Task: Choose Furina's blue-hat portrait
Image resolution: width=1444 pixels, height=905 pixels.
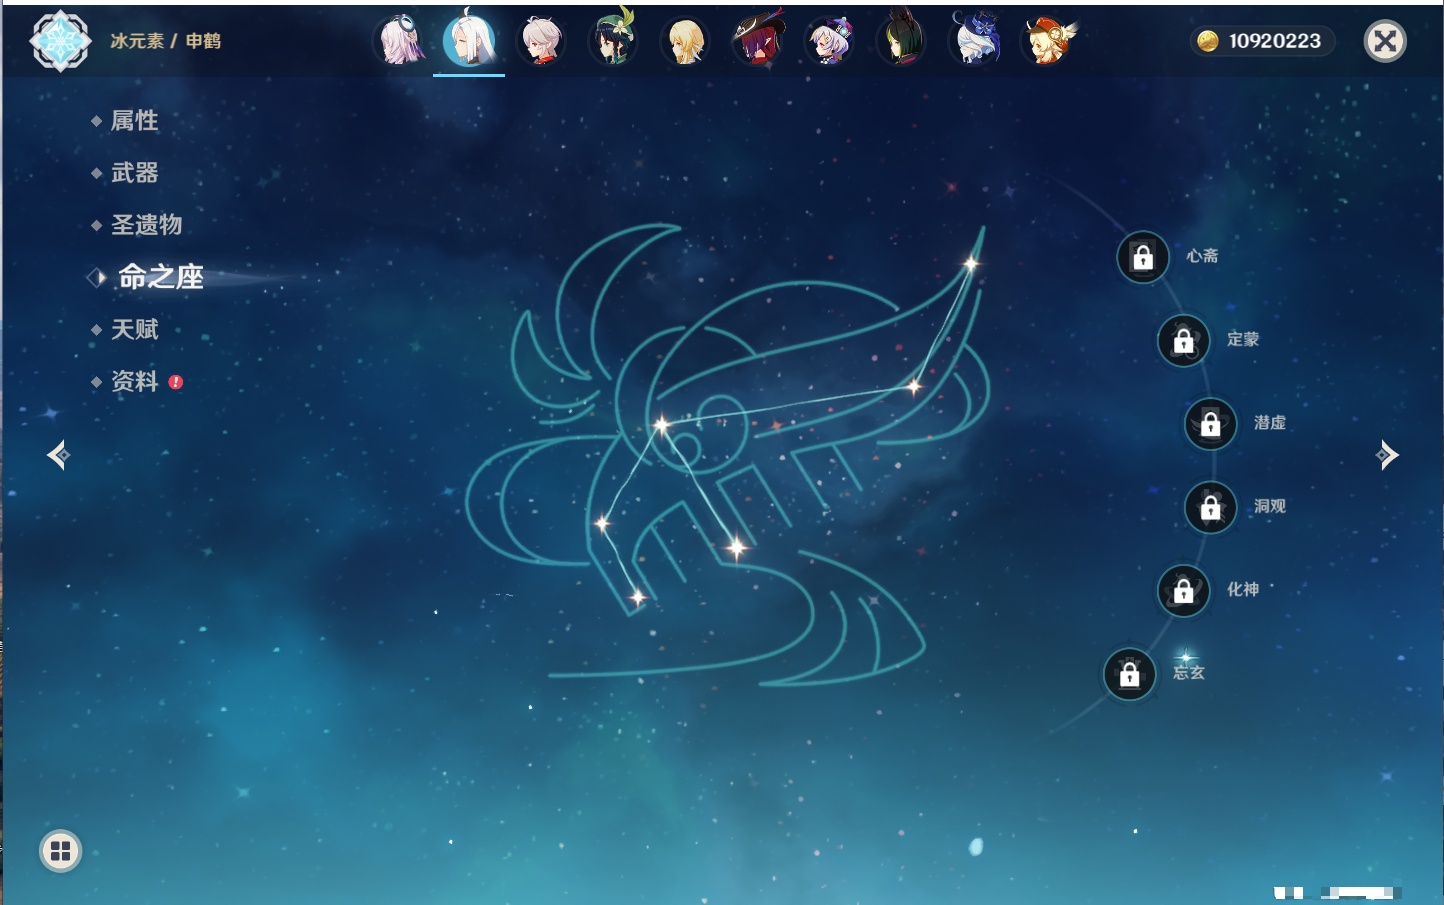Action: (975, 41)
